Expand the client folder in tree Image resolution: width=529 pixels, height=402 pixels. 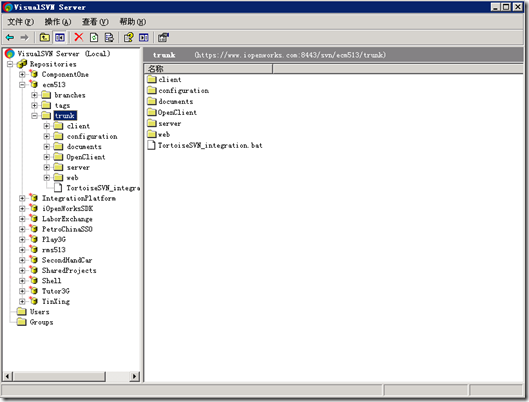[47, 126]
